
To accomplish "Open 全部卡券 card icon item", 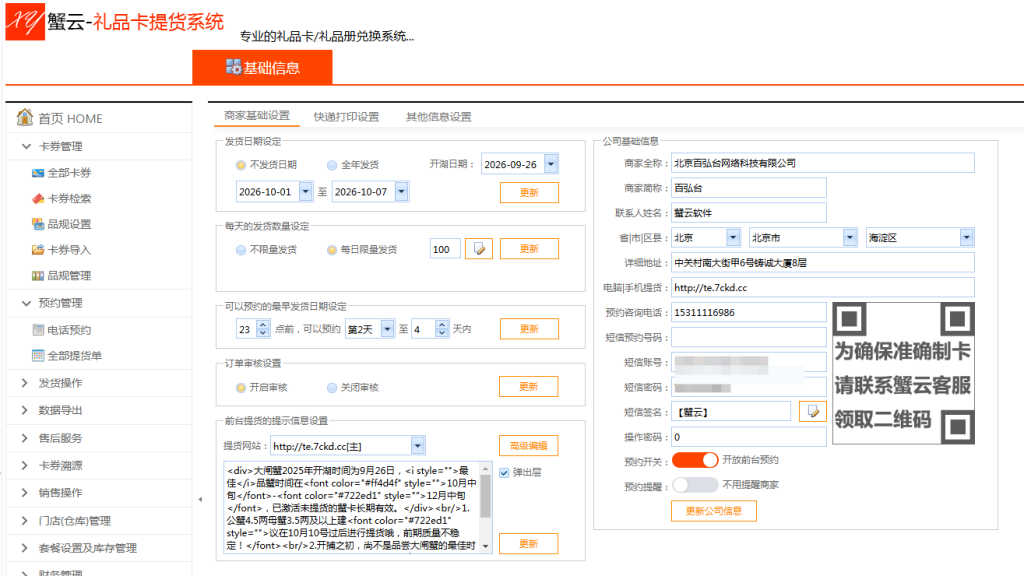I will coord(38,173).
